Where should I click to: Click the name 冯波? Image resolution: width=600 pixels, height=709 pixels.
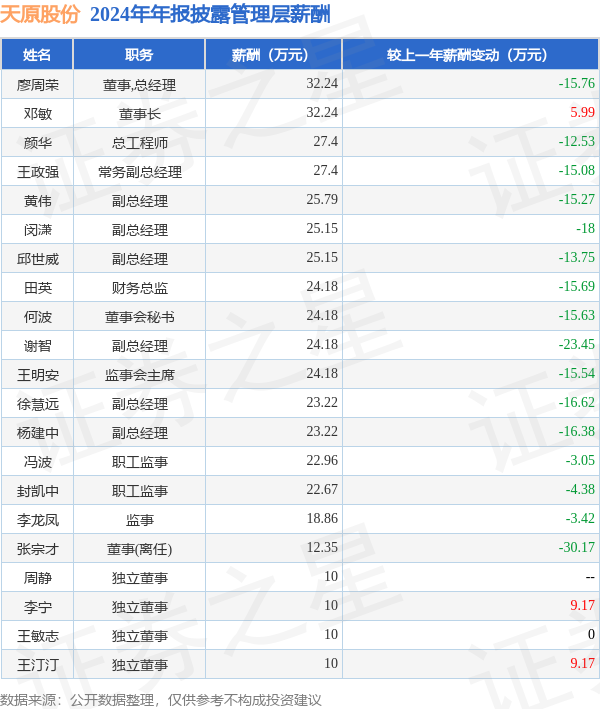tap(38, 461)
